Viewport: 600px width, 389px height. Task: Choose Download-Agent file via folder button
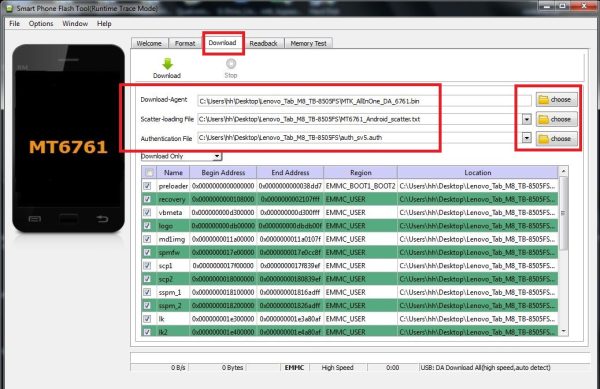click(556, 100)
